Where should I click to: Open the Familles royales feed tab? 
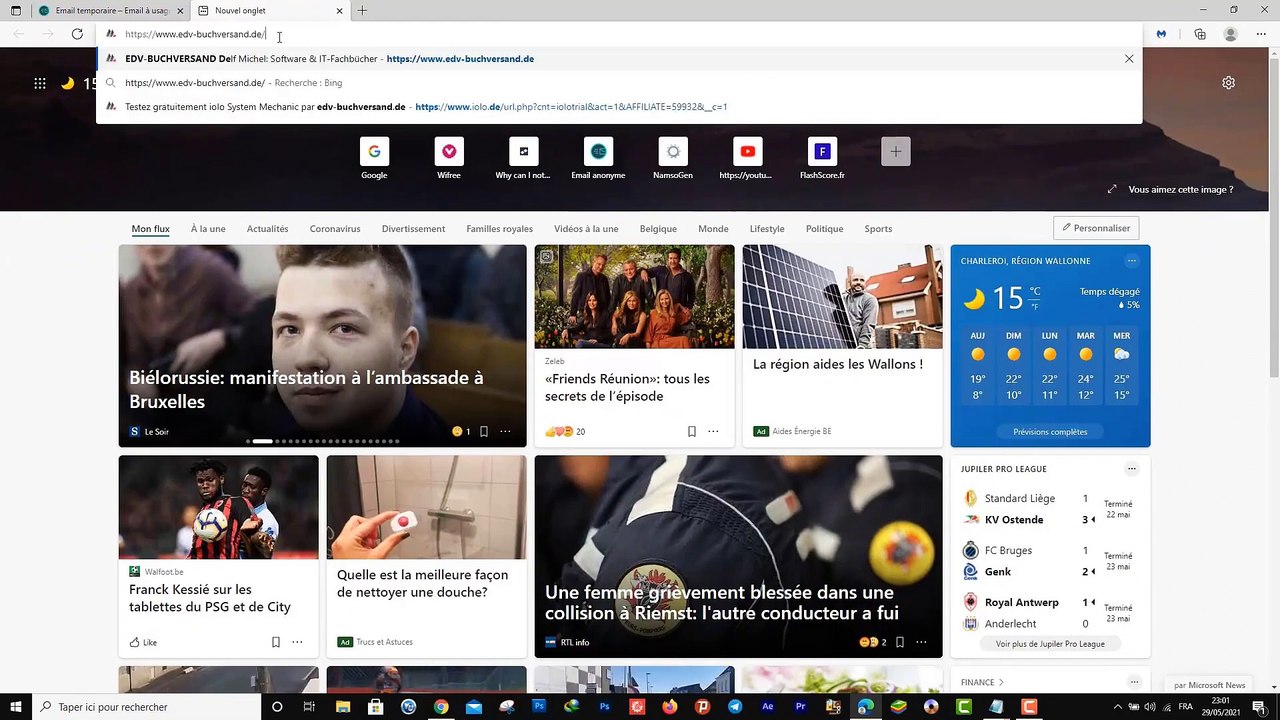click(499, 229)
